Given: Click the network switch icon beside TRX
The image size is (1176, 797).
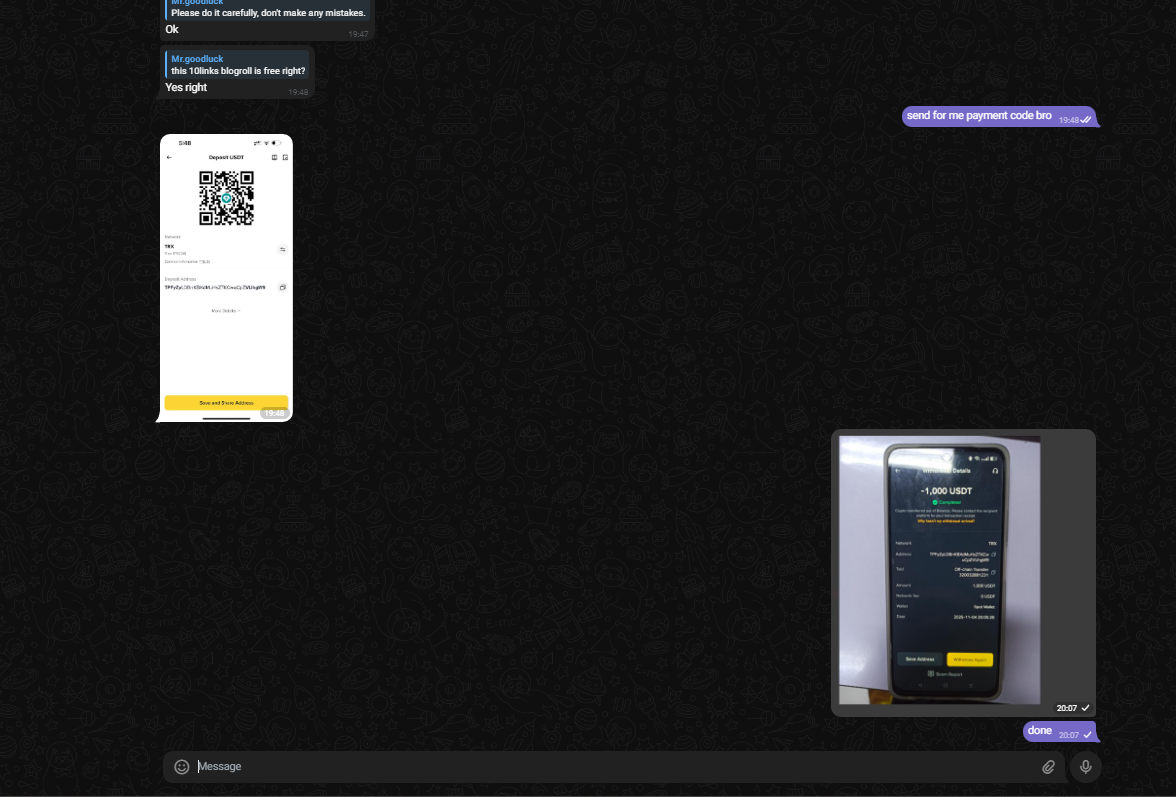Looking at the screenshot, I should pyautogui.click(x=282, y=249).
